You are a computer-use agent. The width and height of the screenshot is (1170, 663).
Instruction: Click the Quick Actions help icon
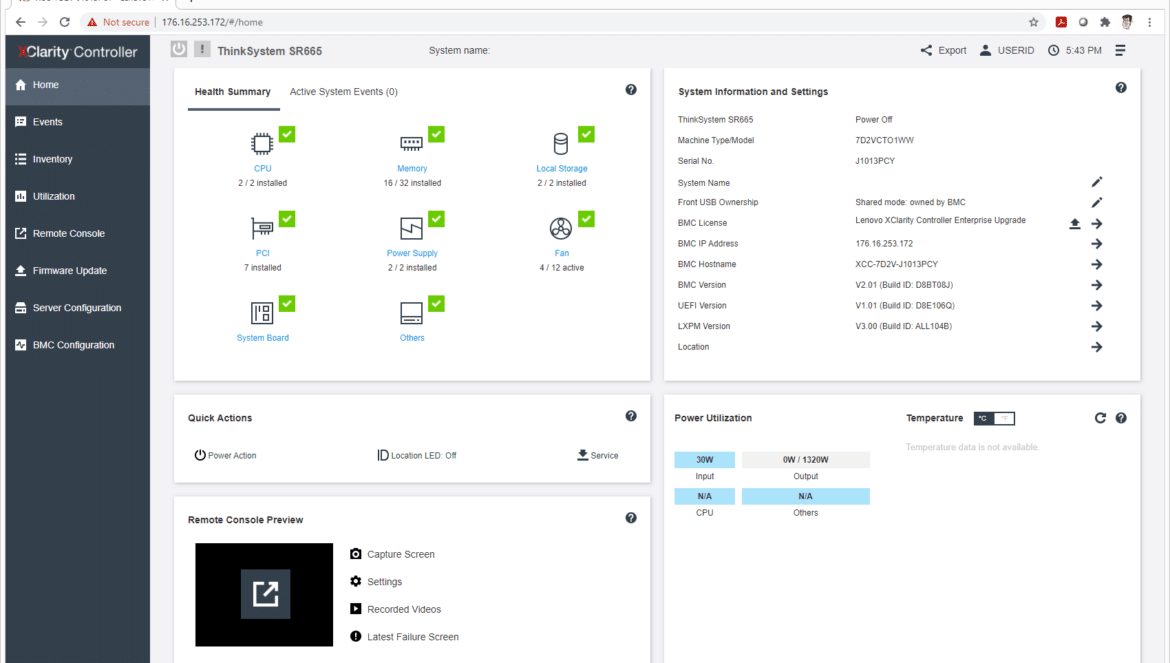pos(631,416)
